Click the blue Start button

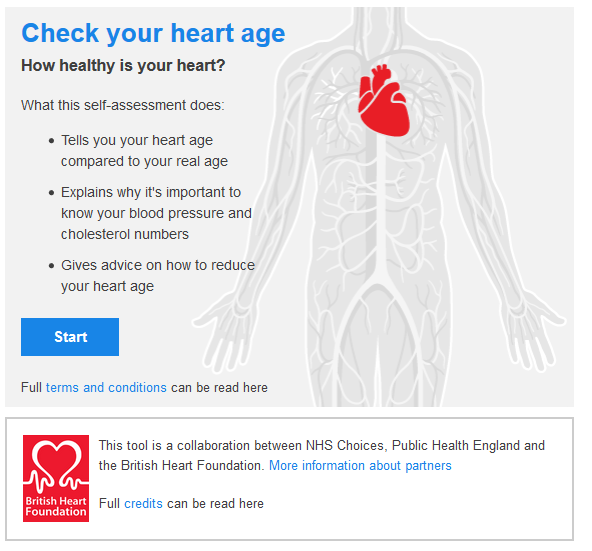coord(70,336)
